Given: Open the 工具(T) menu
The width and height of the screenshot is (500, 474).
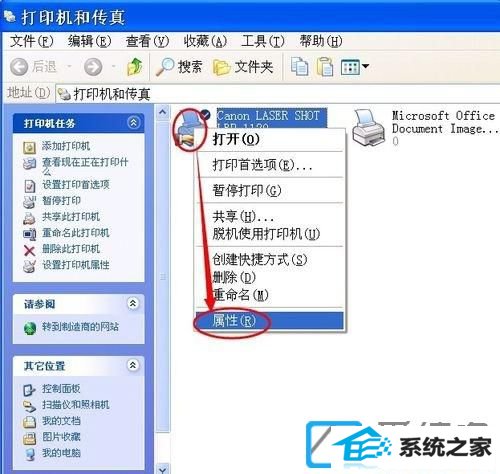Looking at the screenshot, I should 263,41.
